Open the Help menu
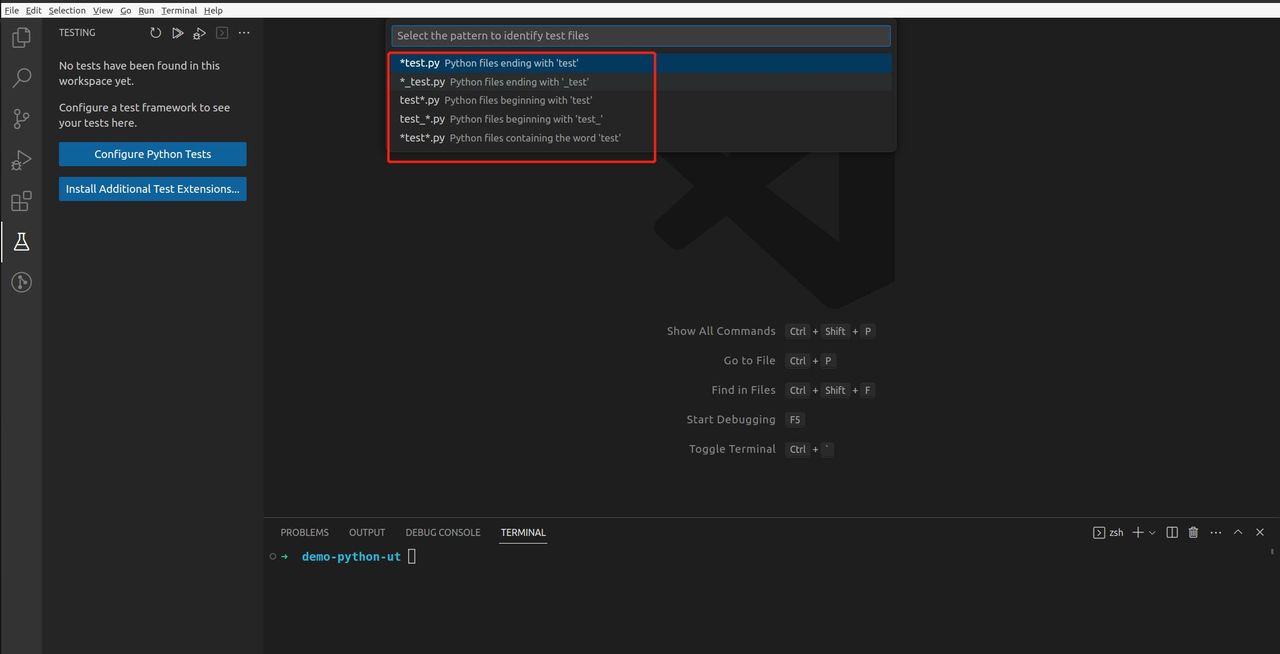The width and height of the screenshot is (1280, 654). coord(213,10)
